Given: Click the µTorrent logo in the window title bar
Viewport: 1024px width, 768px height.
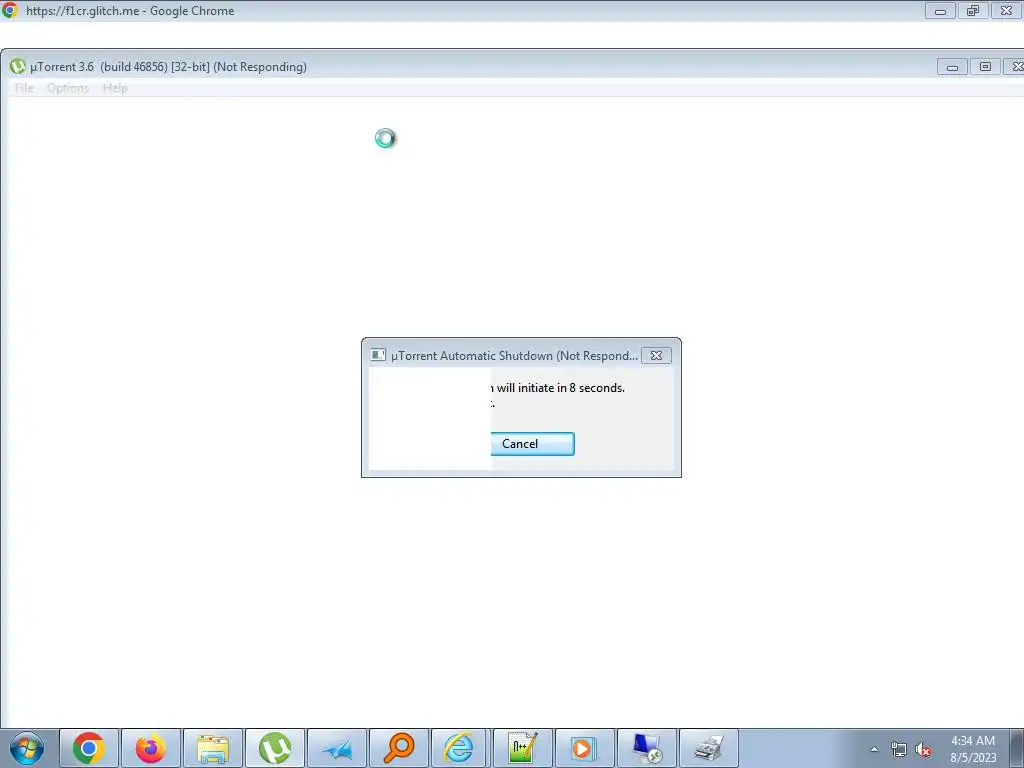Looking at the screenshot, I should tap(18, 67).
